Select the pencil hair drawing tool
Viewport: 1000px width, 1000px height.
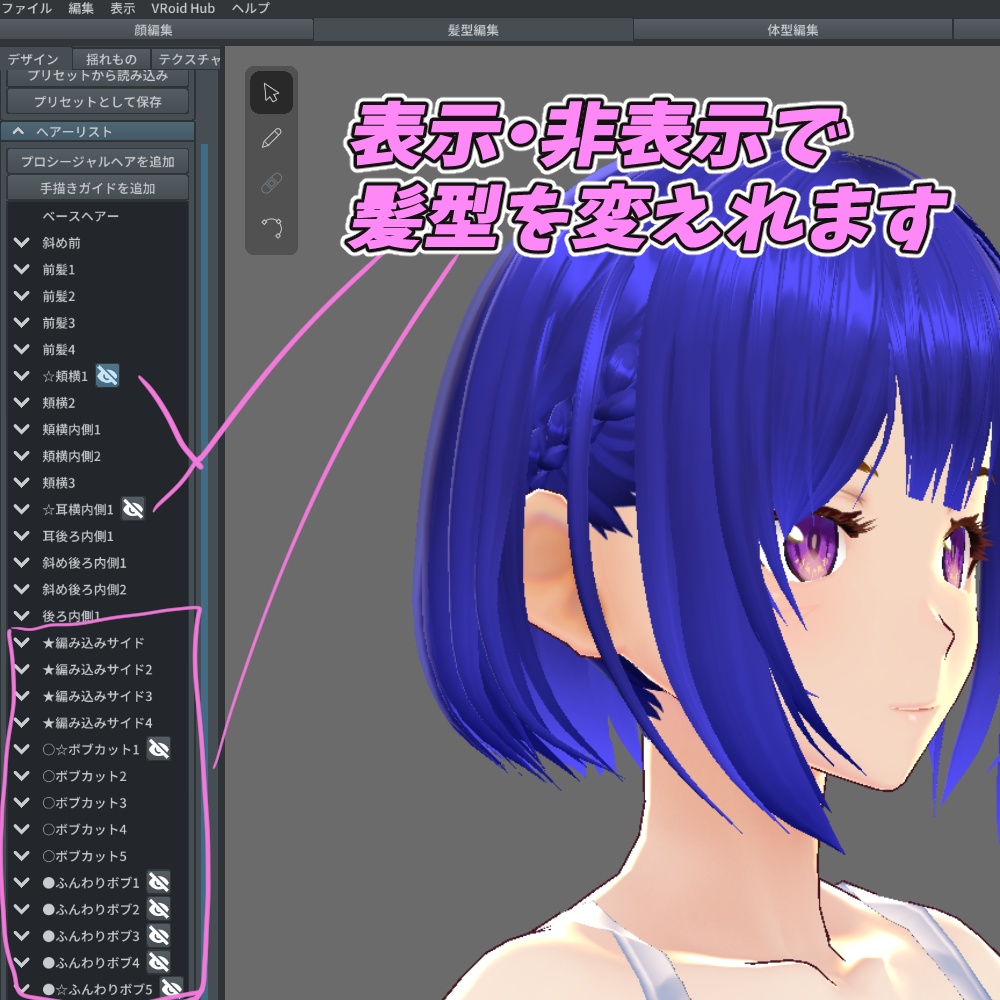click(x=270, y=137)
